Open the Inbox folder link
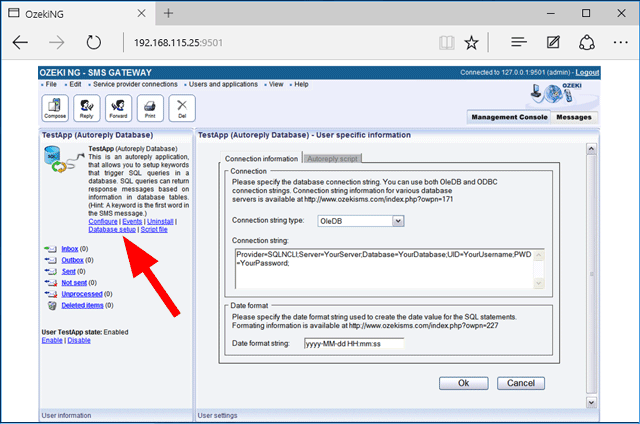 tap(69, 249)
